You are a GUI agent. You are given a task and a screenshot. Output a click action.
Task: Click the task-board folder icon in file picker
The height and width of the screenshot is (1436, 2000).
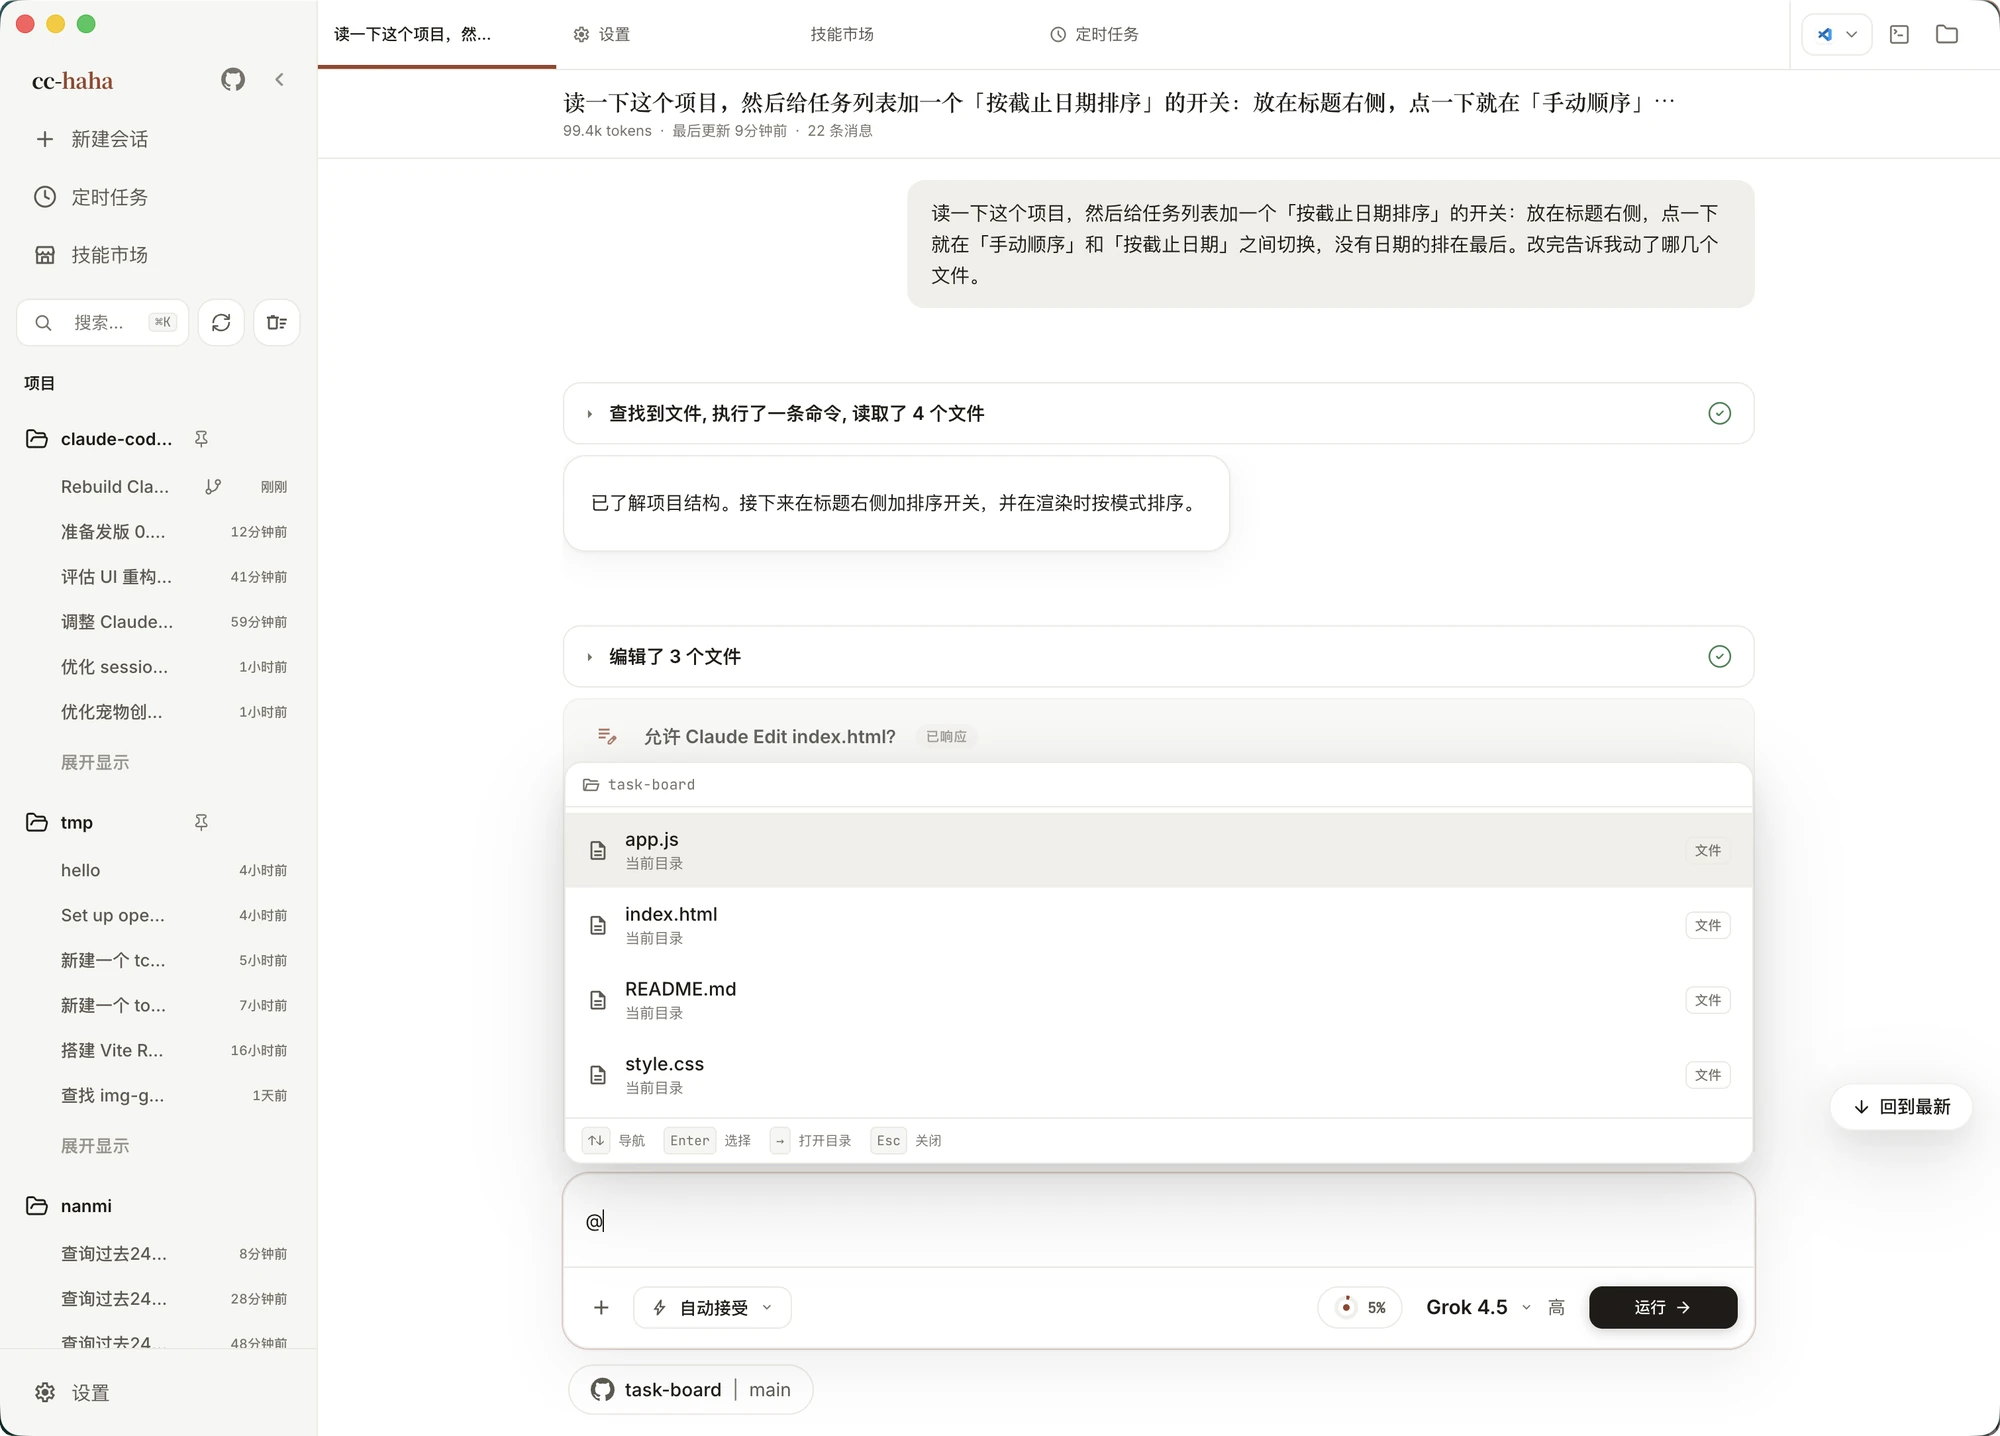coord(591,785)
